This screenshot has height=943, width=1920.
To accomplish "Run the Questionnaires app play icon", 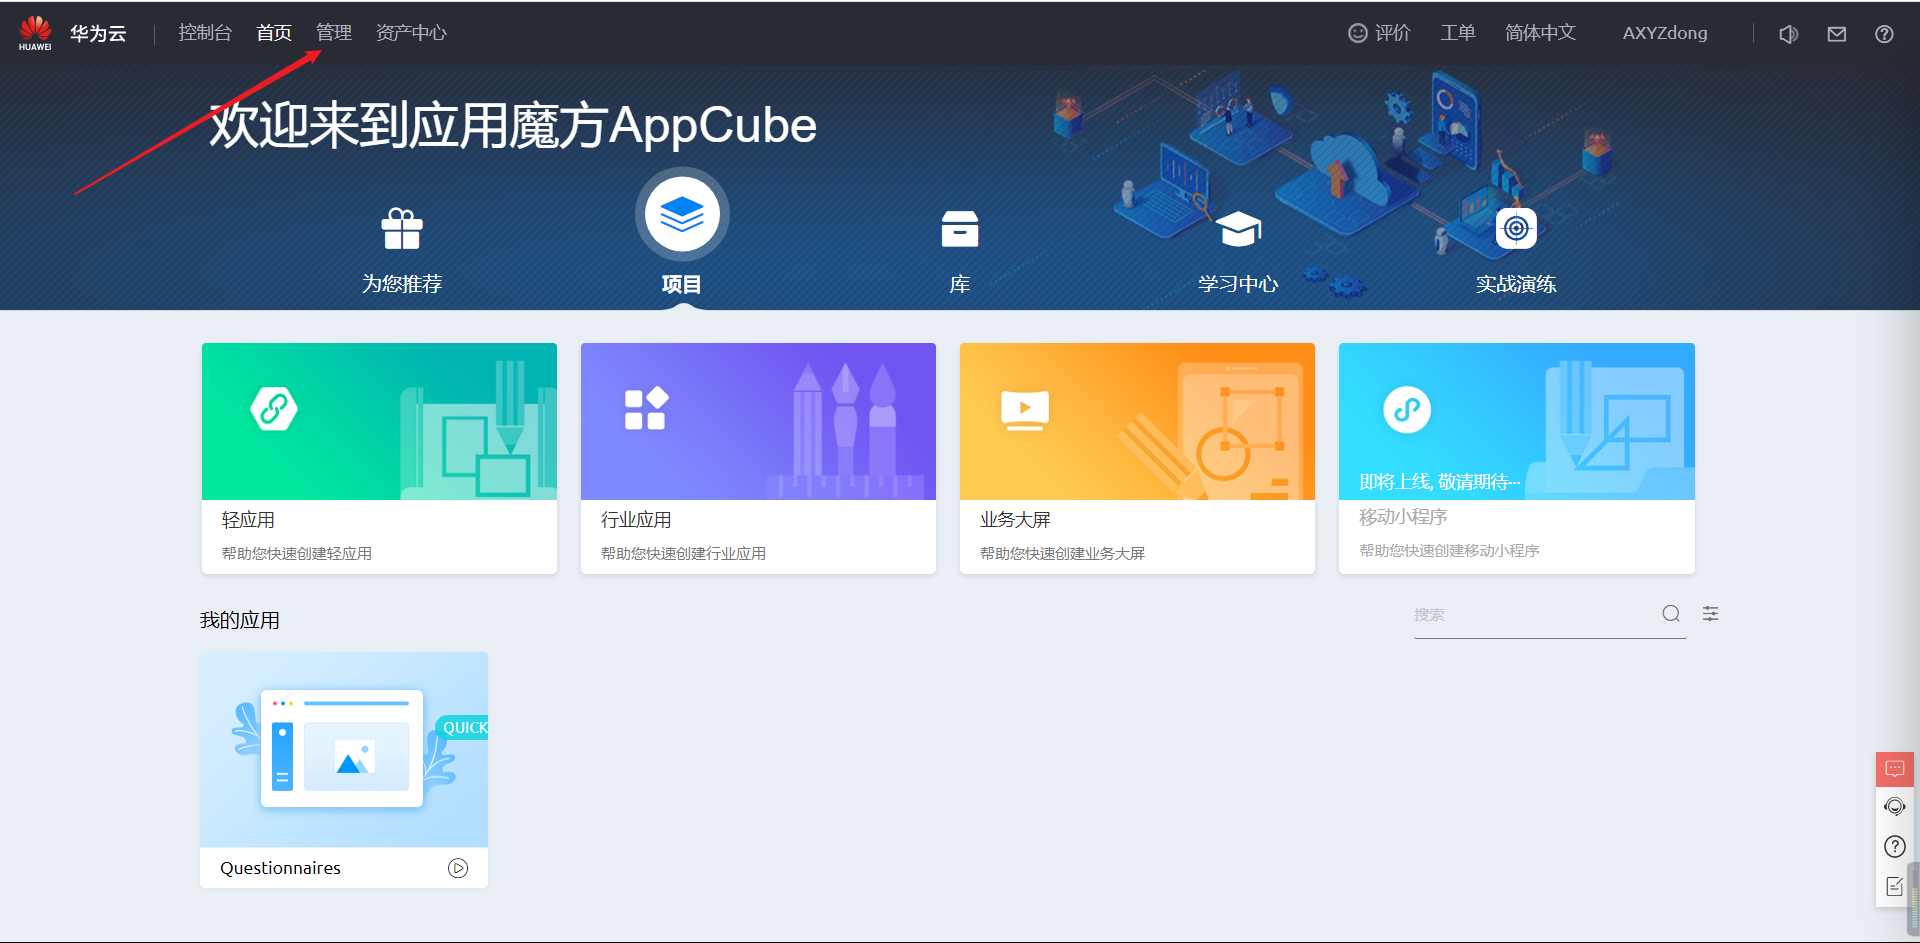I will (458, 868).
